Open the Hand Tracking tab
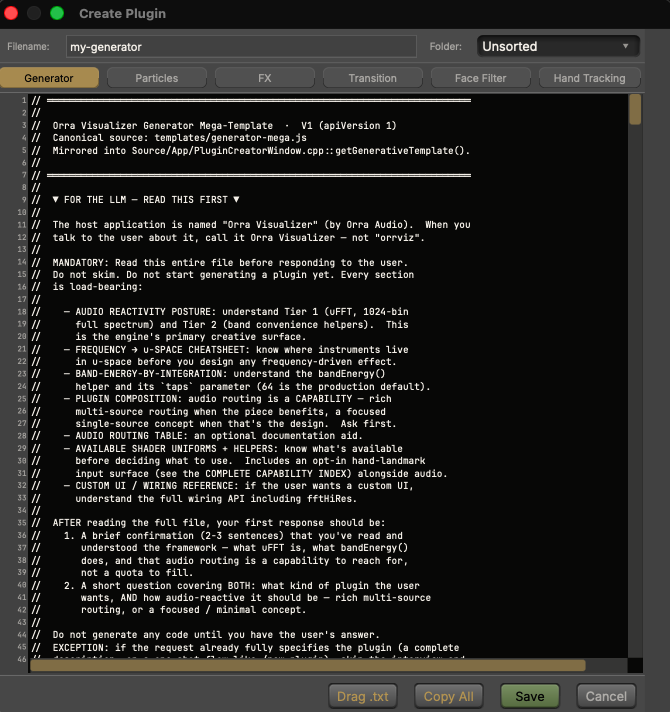The image size is (670, 712). point(589,78)
